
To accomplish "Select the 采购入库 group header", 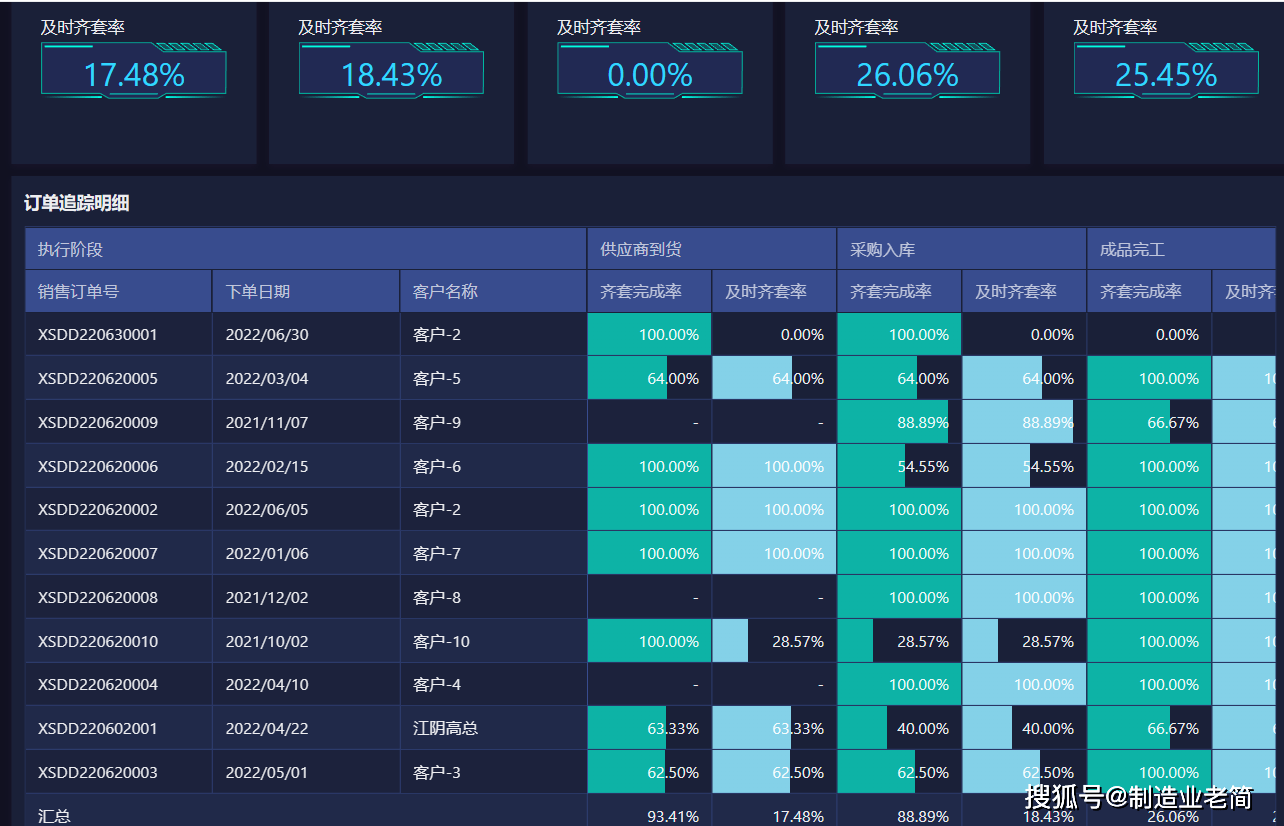I will pyautogui.click(x=961, y=249).
